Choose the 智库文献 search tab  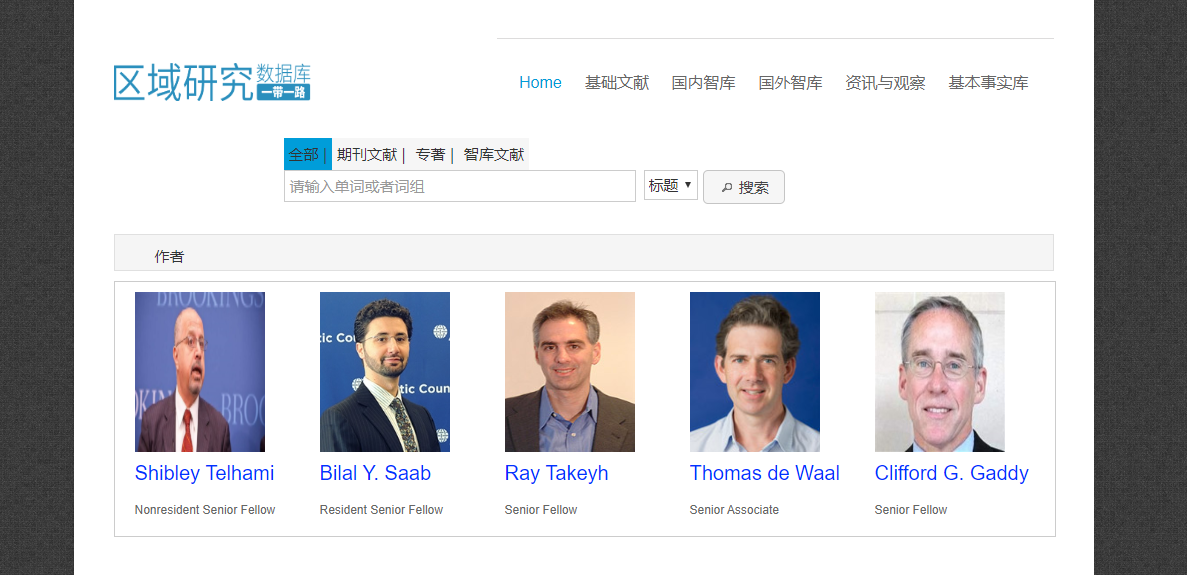[x=494, y=155]
